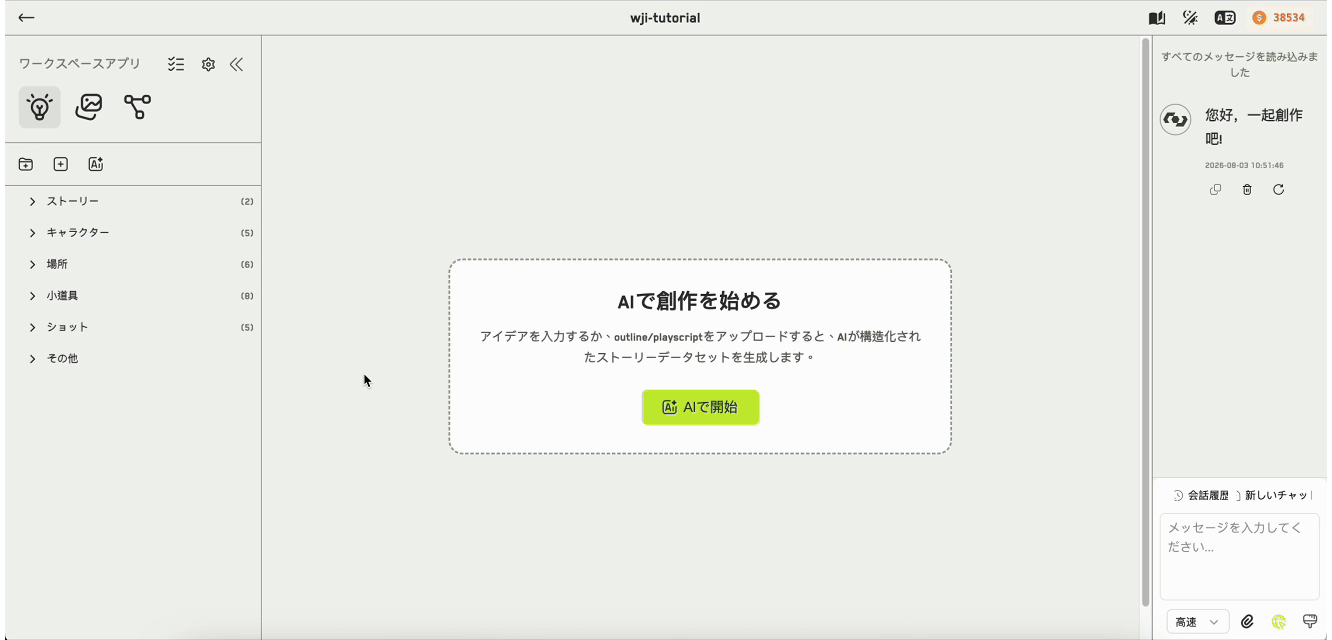
Task: Expand the その他 tree section
Action: (33, 359)
